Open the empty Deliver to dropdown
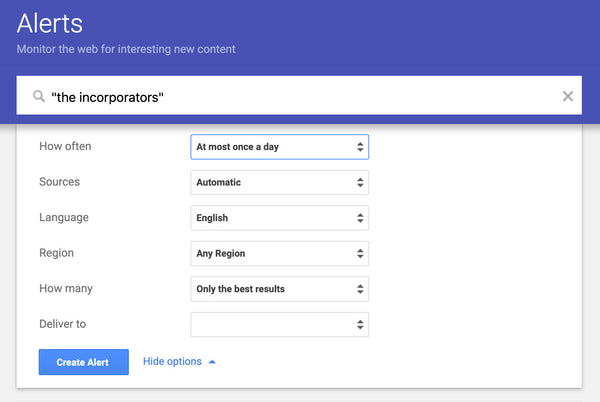Screen dimensions: 600x402 click(279, 324)
